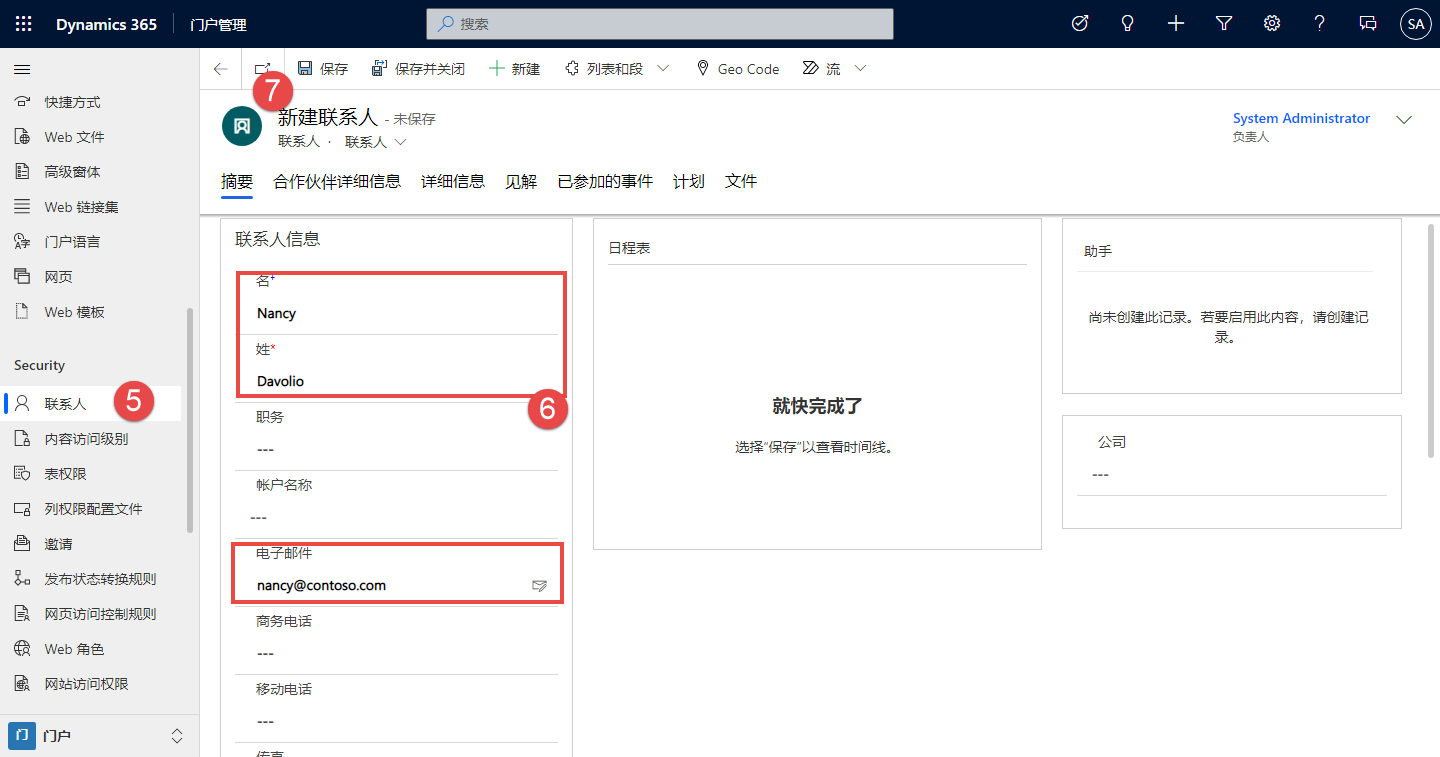Screen dimensions: 1440x757
Task: Expand the 门户 area switcher at bottom
Action: coord(176,735)
